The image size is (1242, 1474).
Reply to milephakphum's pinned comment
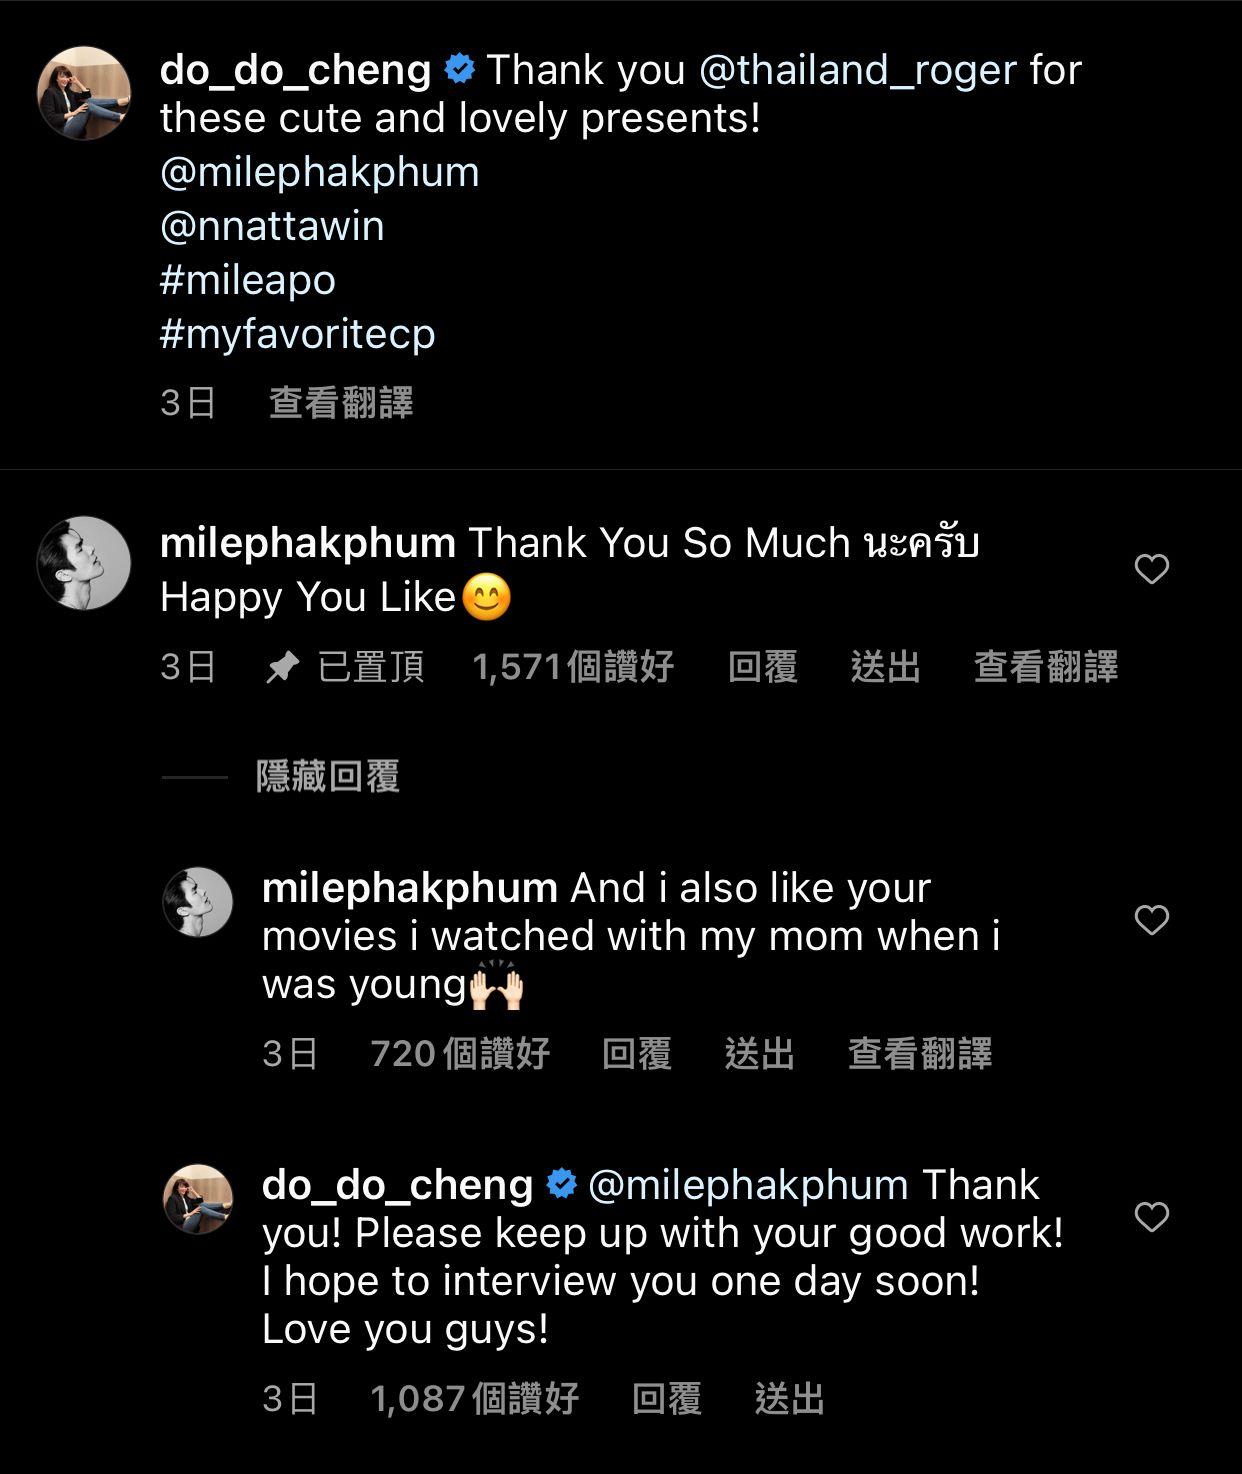click(762, 667)
